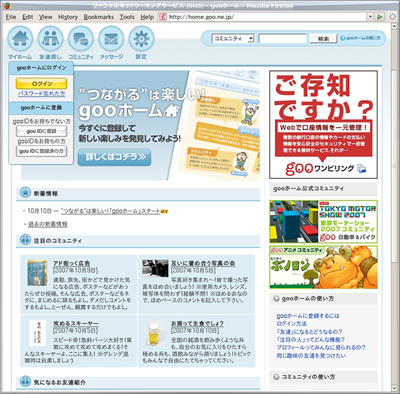Open the コミュニティ speech bubbles icon
The image size is (400, 394).
point(81,39)
